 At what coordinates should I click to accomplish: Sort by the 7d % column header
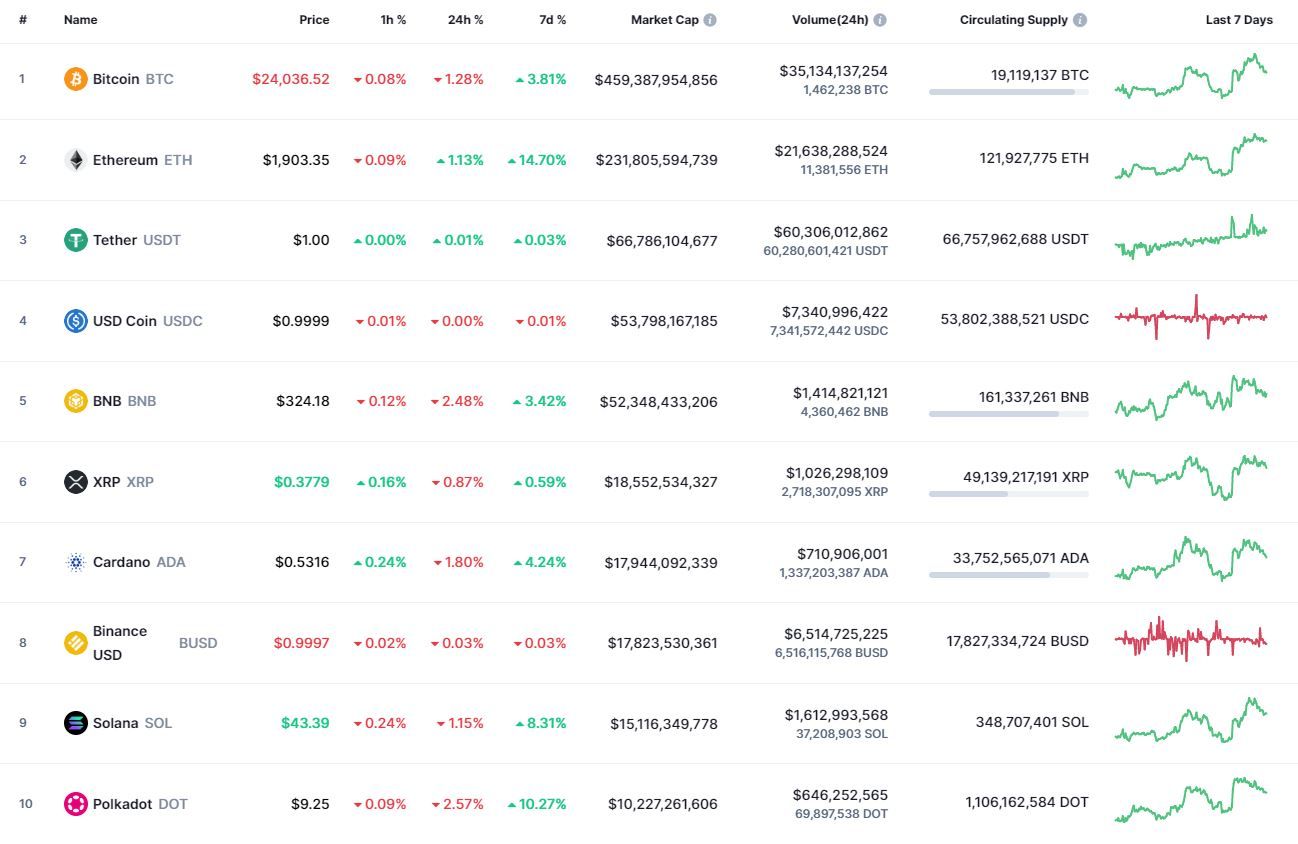click(x=548, y=20)
